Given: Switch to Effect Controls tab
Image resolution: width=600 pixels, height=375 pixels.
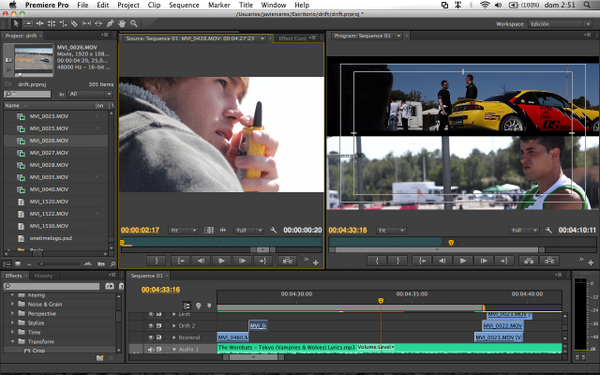Looking at the screenshot, I should (293, 38).
